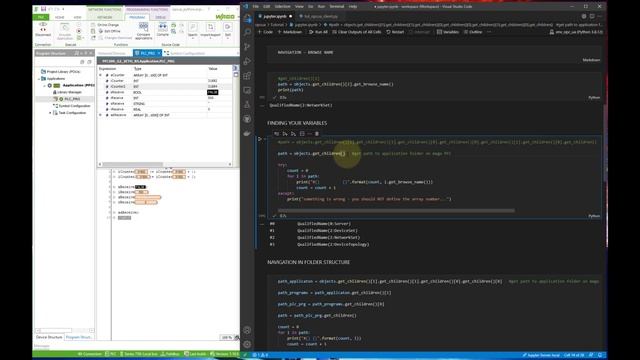This screenshot has height=360, width=640.
Task: Open Help menu in VS Code
Action: 353,7
